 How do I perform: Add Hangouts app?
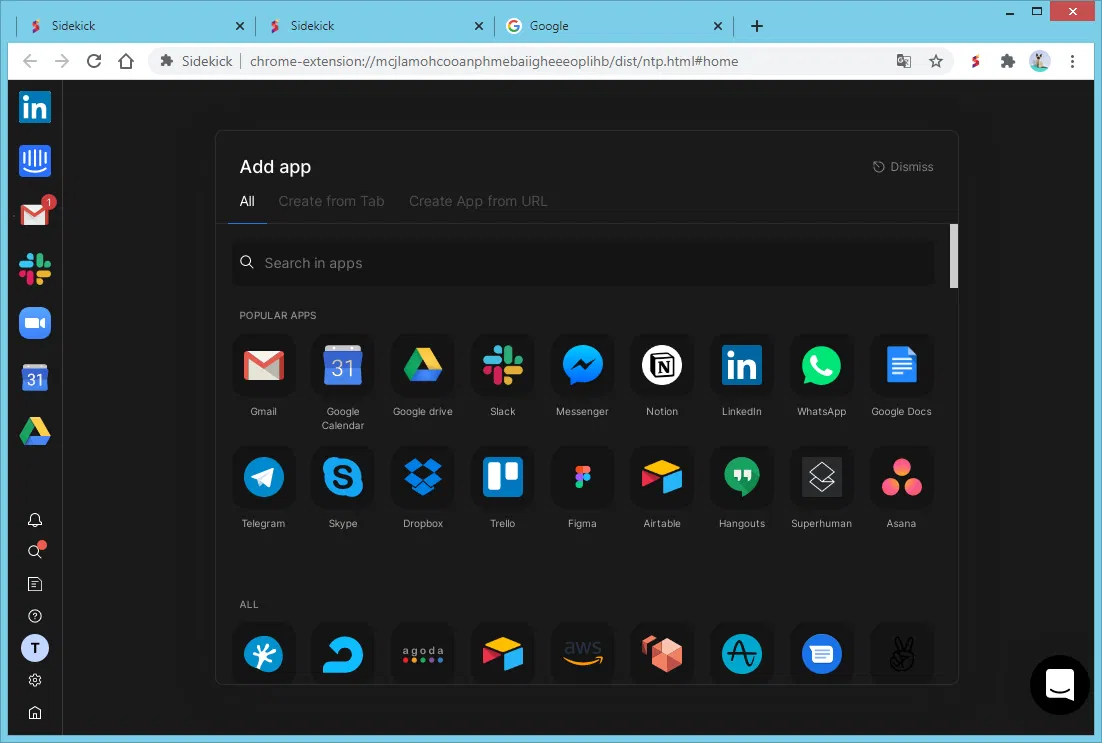tap(741, 477)
